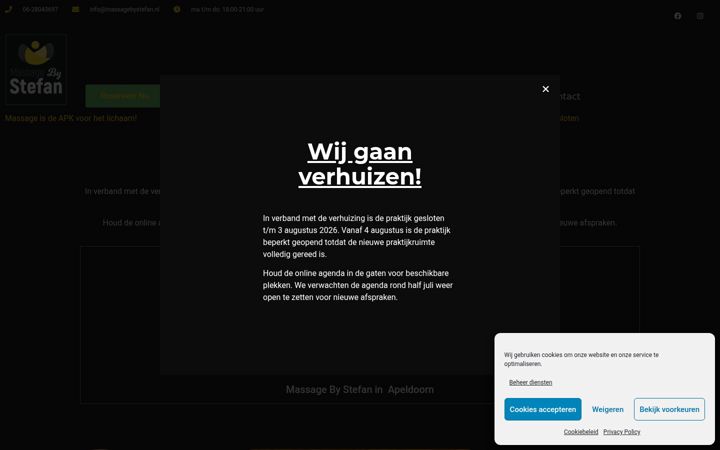Open the Facebook icon in header
Viewport: 720px width, 450px height.
click(x=678, y=16)
